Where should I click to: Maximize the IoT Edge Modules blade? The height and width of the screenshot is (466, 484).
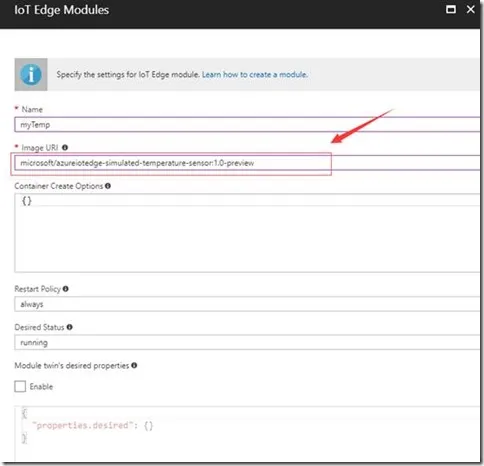point(451,9)
